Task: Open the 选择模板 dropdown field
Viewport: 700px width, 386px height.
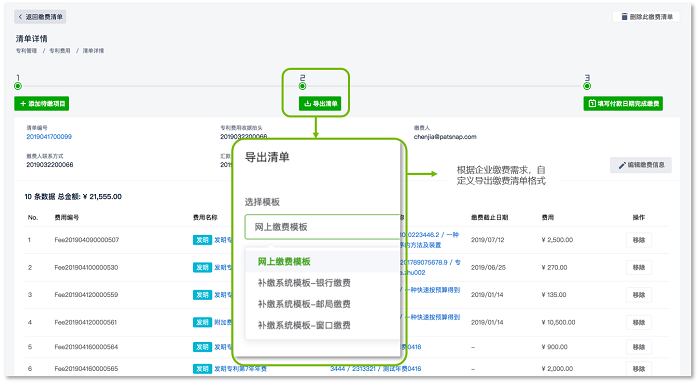Action: (322, 227)
